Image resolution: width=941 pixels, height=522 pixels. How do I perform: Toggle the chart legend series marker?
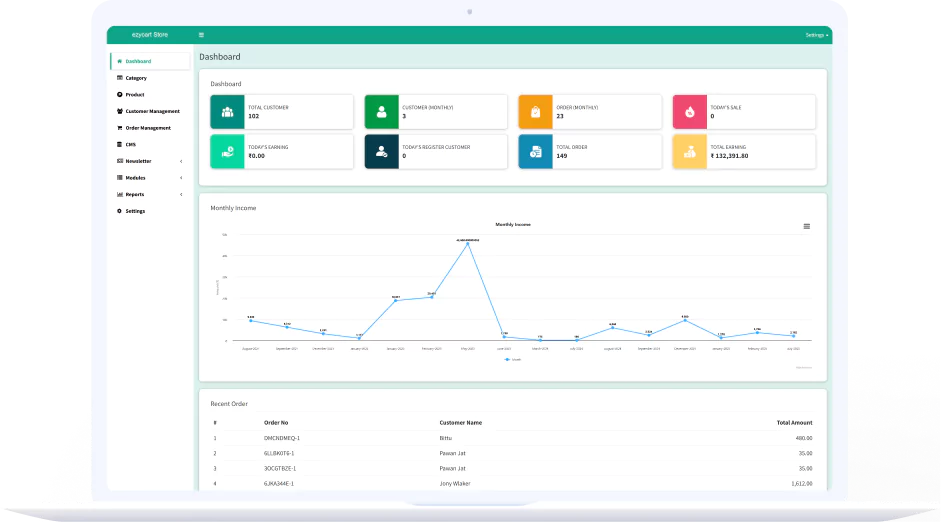coord(507,359)
